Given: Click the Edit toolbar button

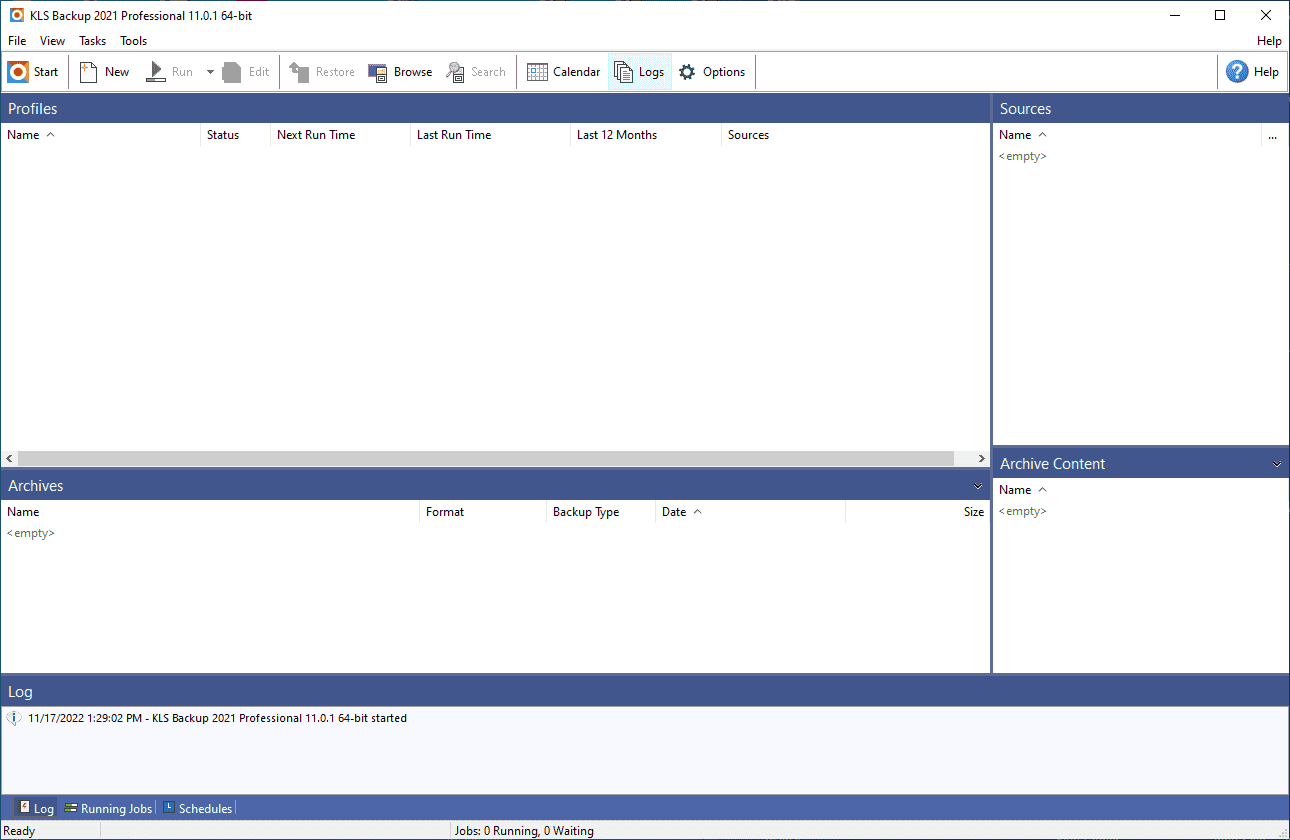Looking at the screenshot, I should 246,72.
